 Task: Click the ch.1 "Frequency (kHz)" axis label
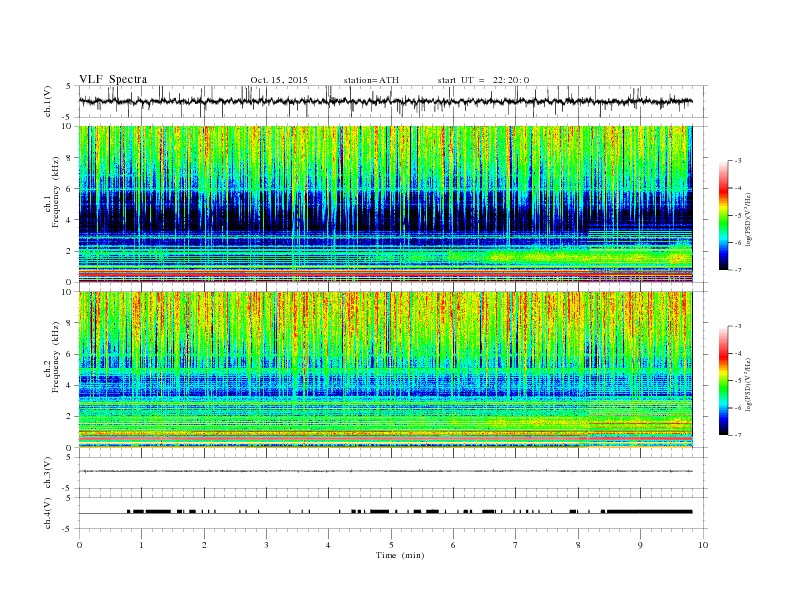tap(55, 191)
